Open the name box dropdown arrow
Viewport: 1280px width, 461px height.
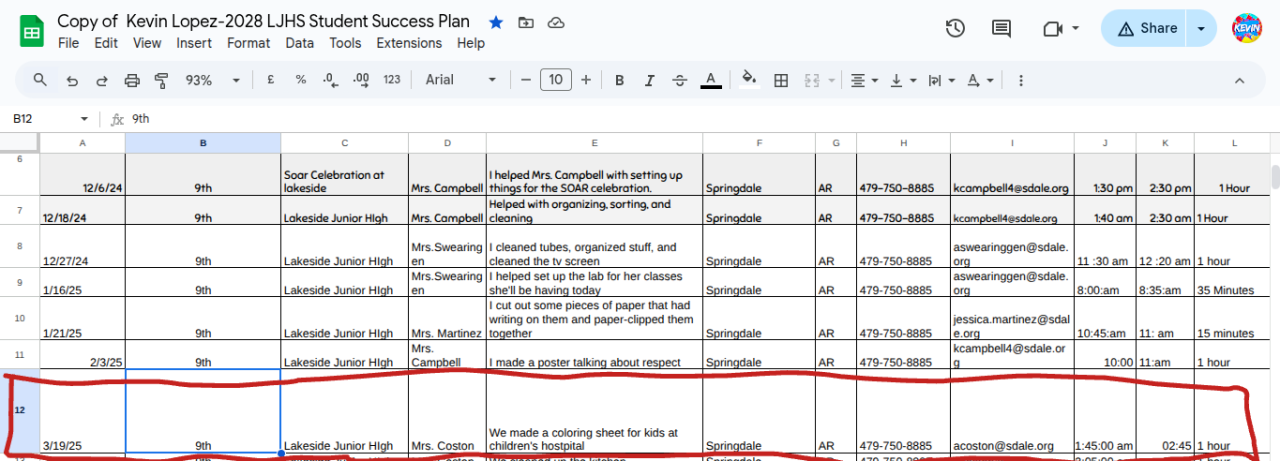[84, 119]
